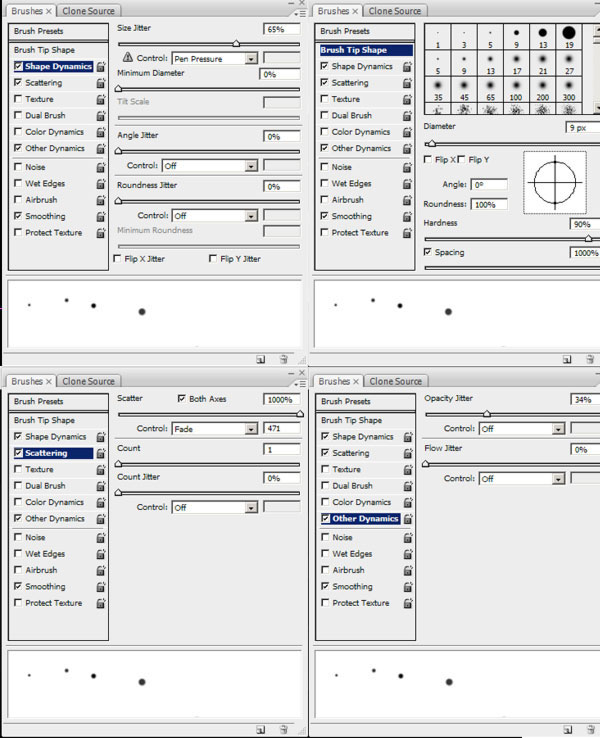600x738 pixels.
Task: Click the warning triangle beside Pen Pressure control
Action: coord(127,59)
